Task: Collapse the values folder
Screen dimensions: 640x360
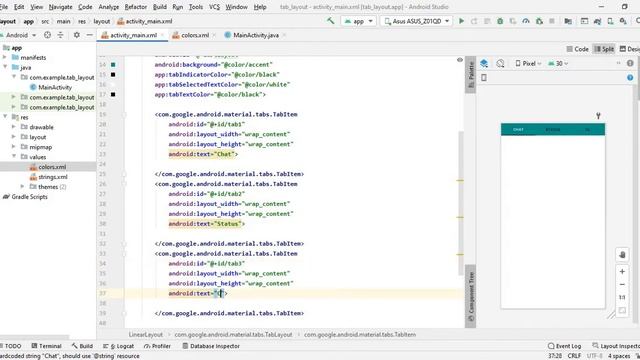Action: pos(14,157)
